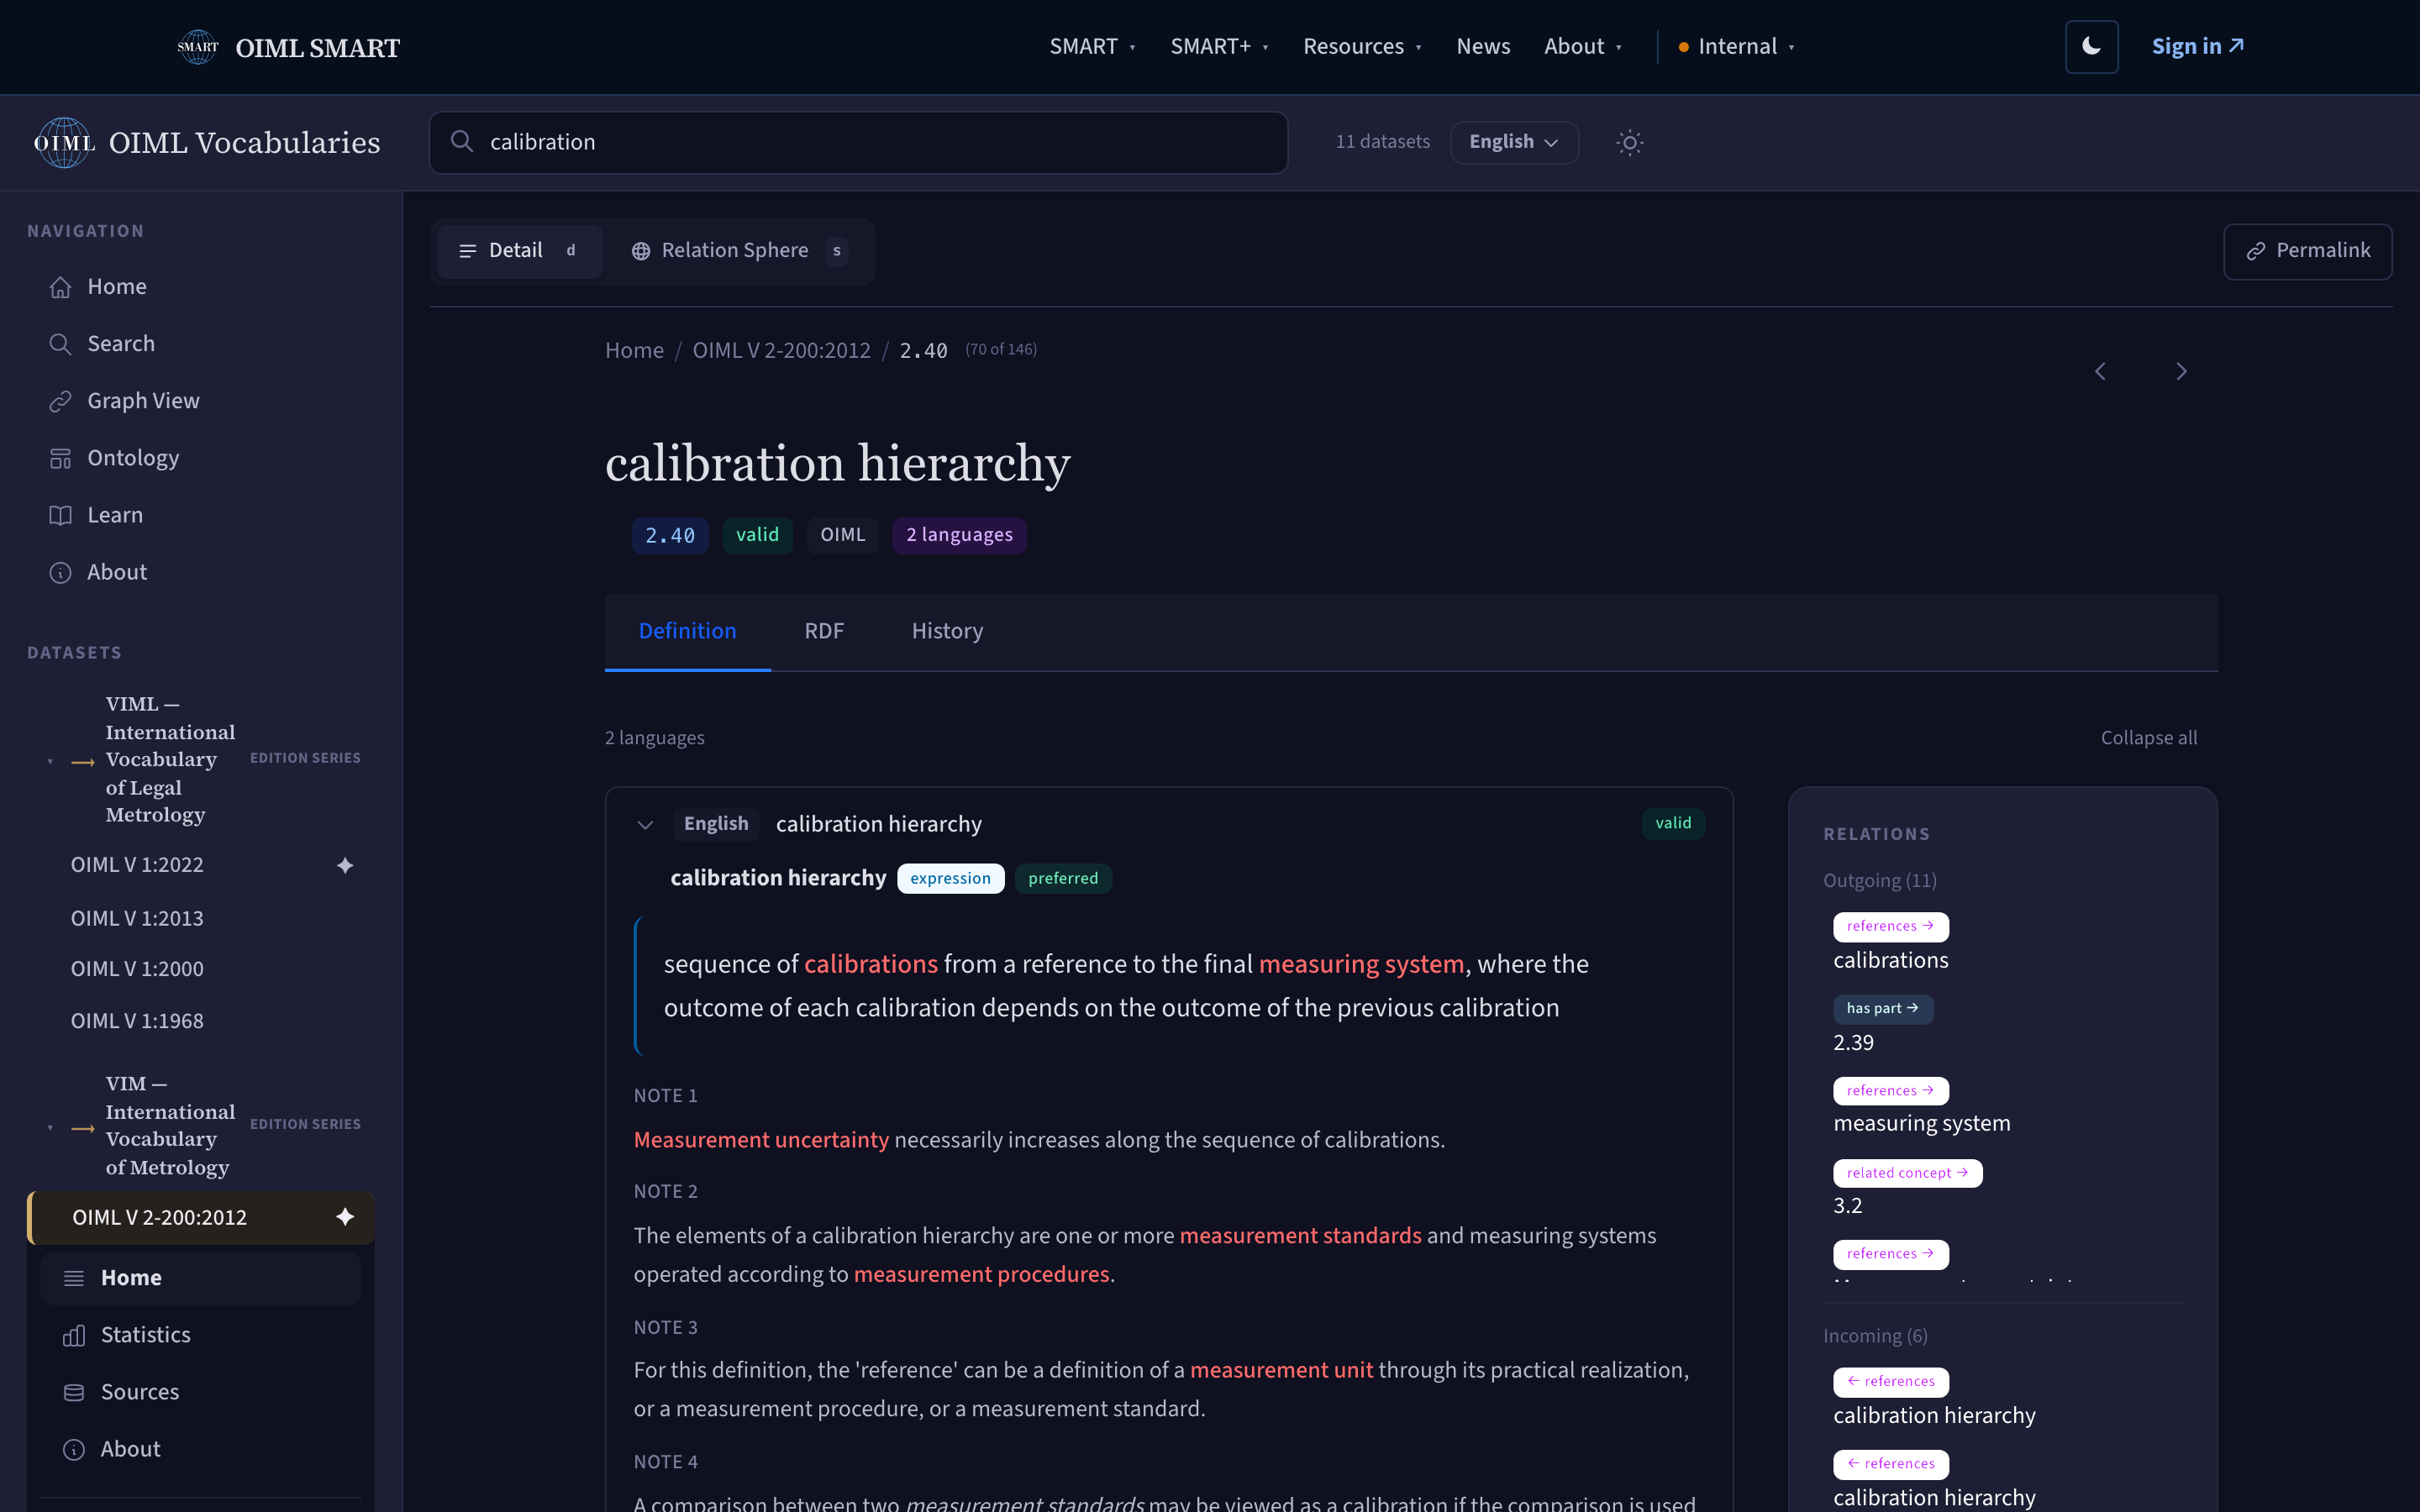Open Learn in the sidebar

tap(201, 515)
